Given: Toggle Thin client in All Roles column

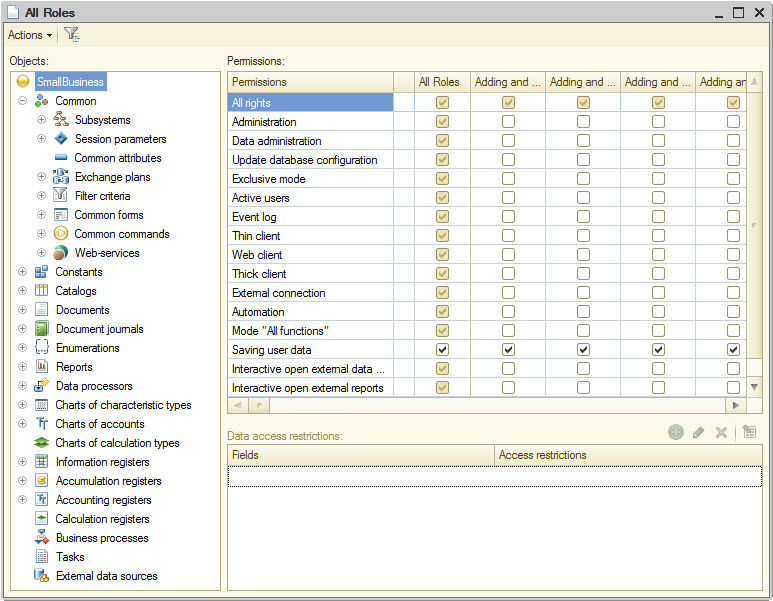Looking at the screenshot, I should click(442, 235).
